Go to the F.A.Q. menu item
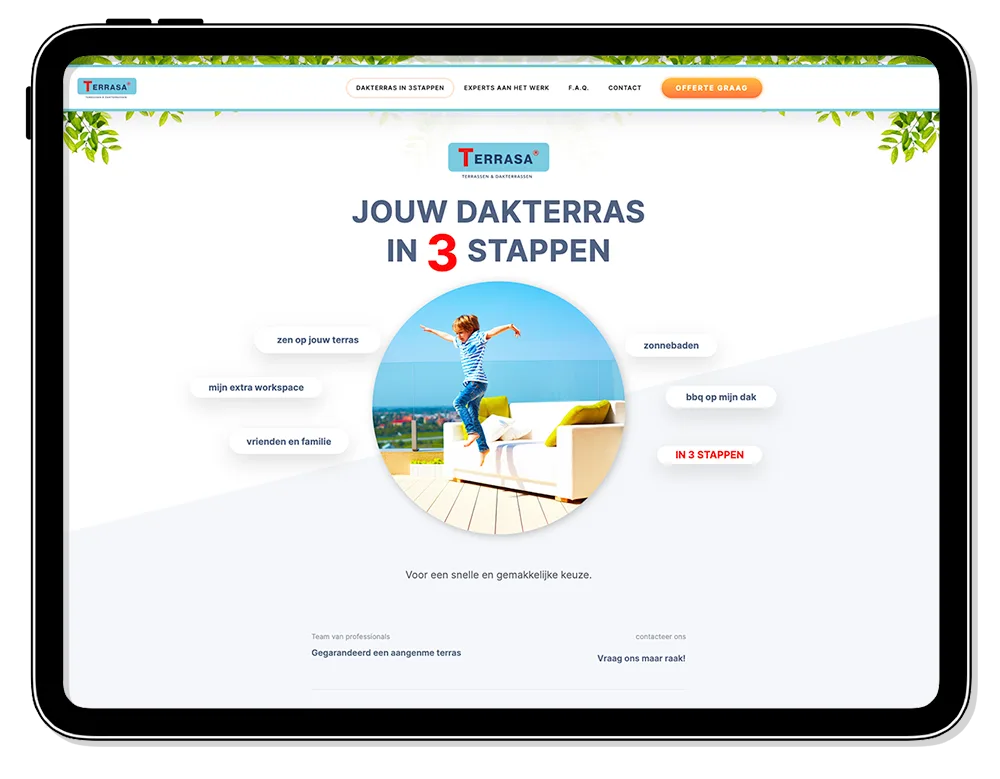The width and height of the screenshot is (1000, 779). 578,88
